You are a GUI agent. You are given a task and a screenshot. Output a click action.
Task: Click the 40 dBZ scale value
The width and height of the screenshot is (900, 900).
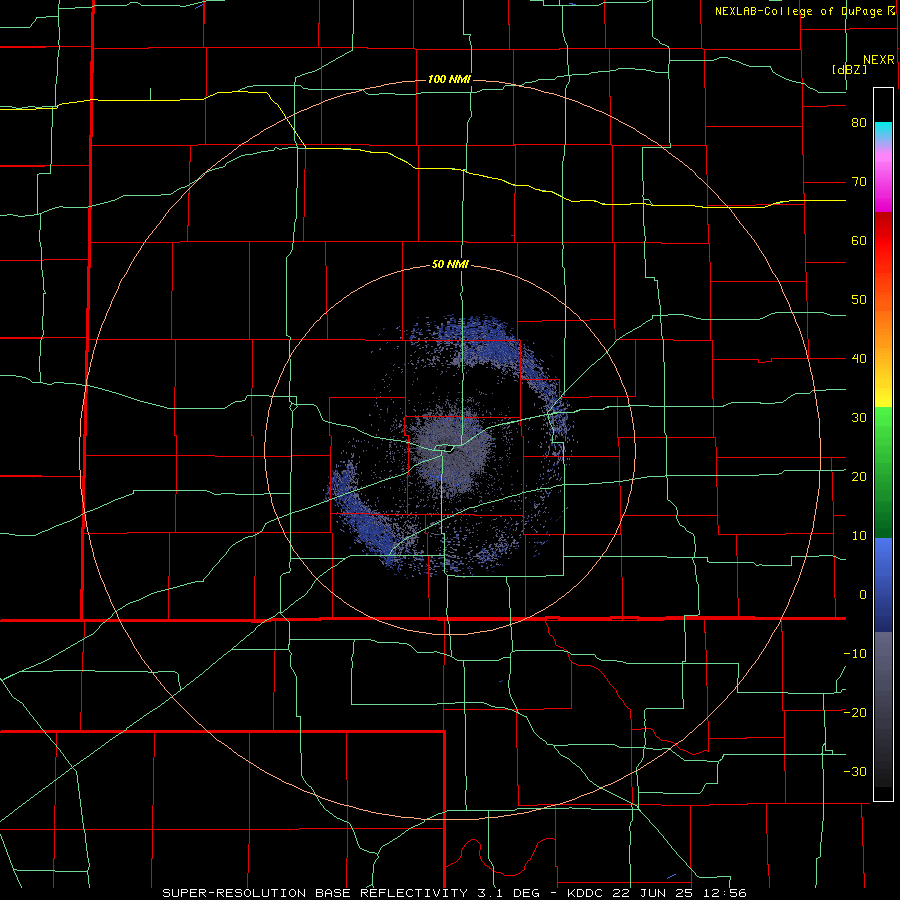pyautogui.click(x=859, y=359)
